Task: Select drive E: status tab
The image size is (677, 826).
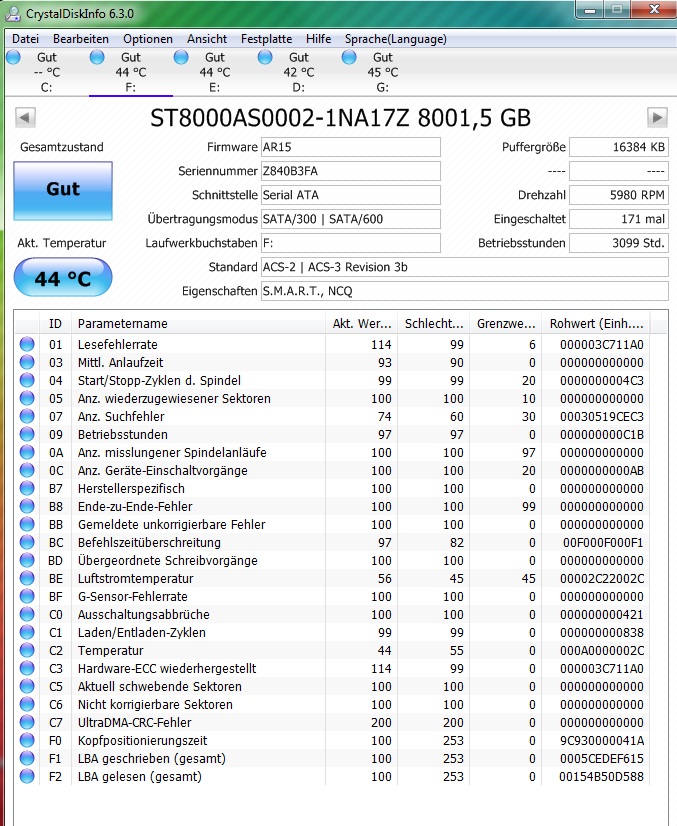Action: (215, 72)
